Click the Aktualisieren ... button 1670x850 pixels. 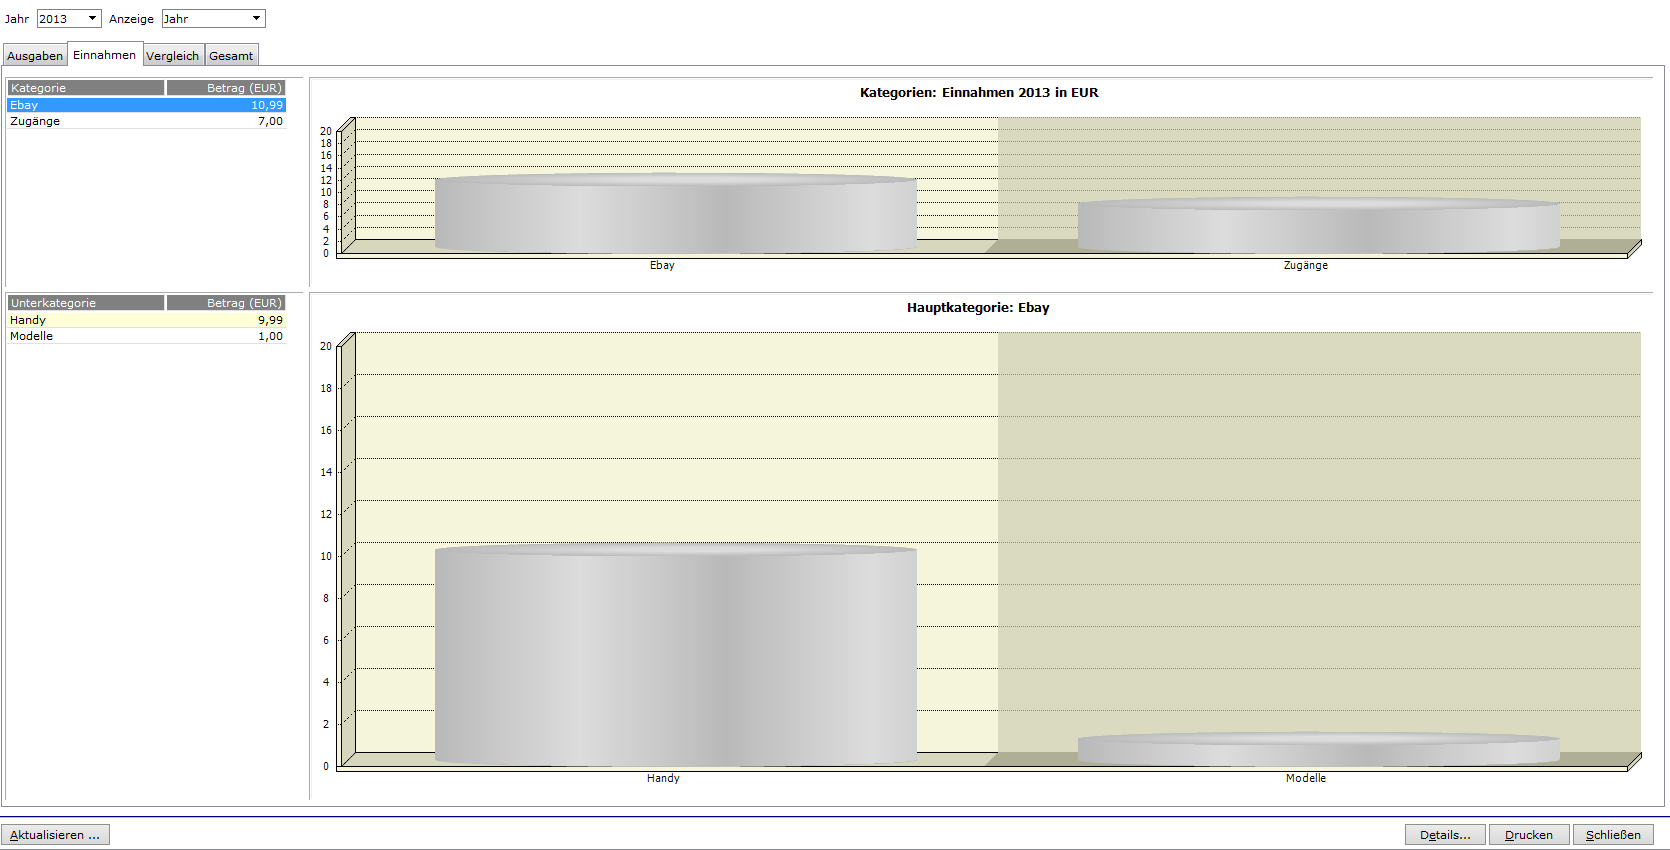55,835
